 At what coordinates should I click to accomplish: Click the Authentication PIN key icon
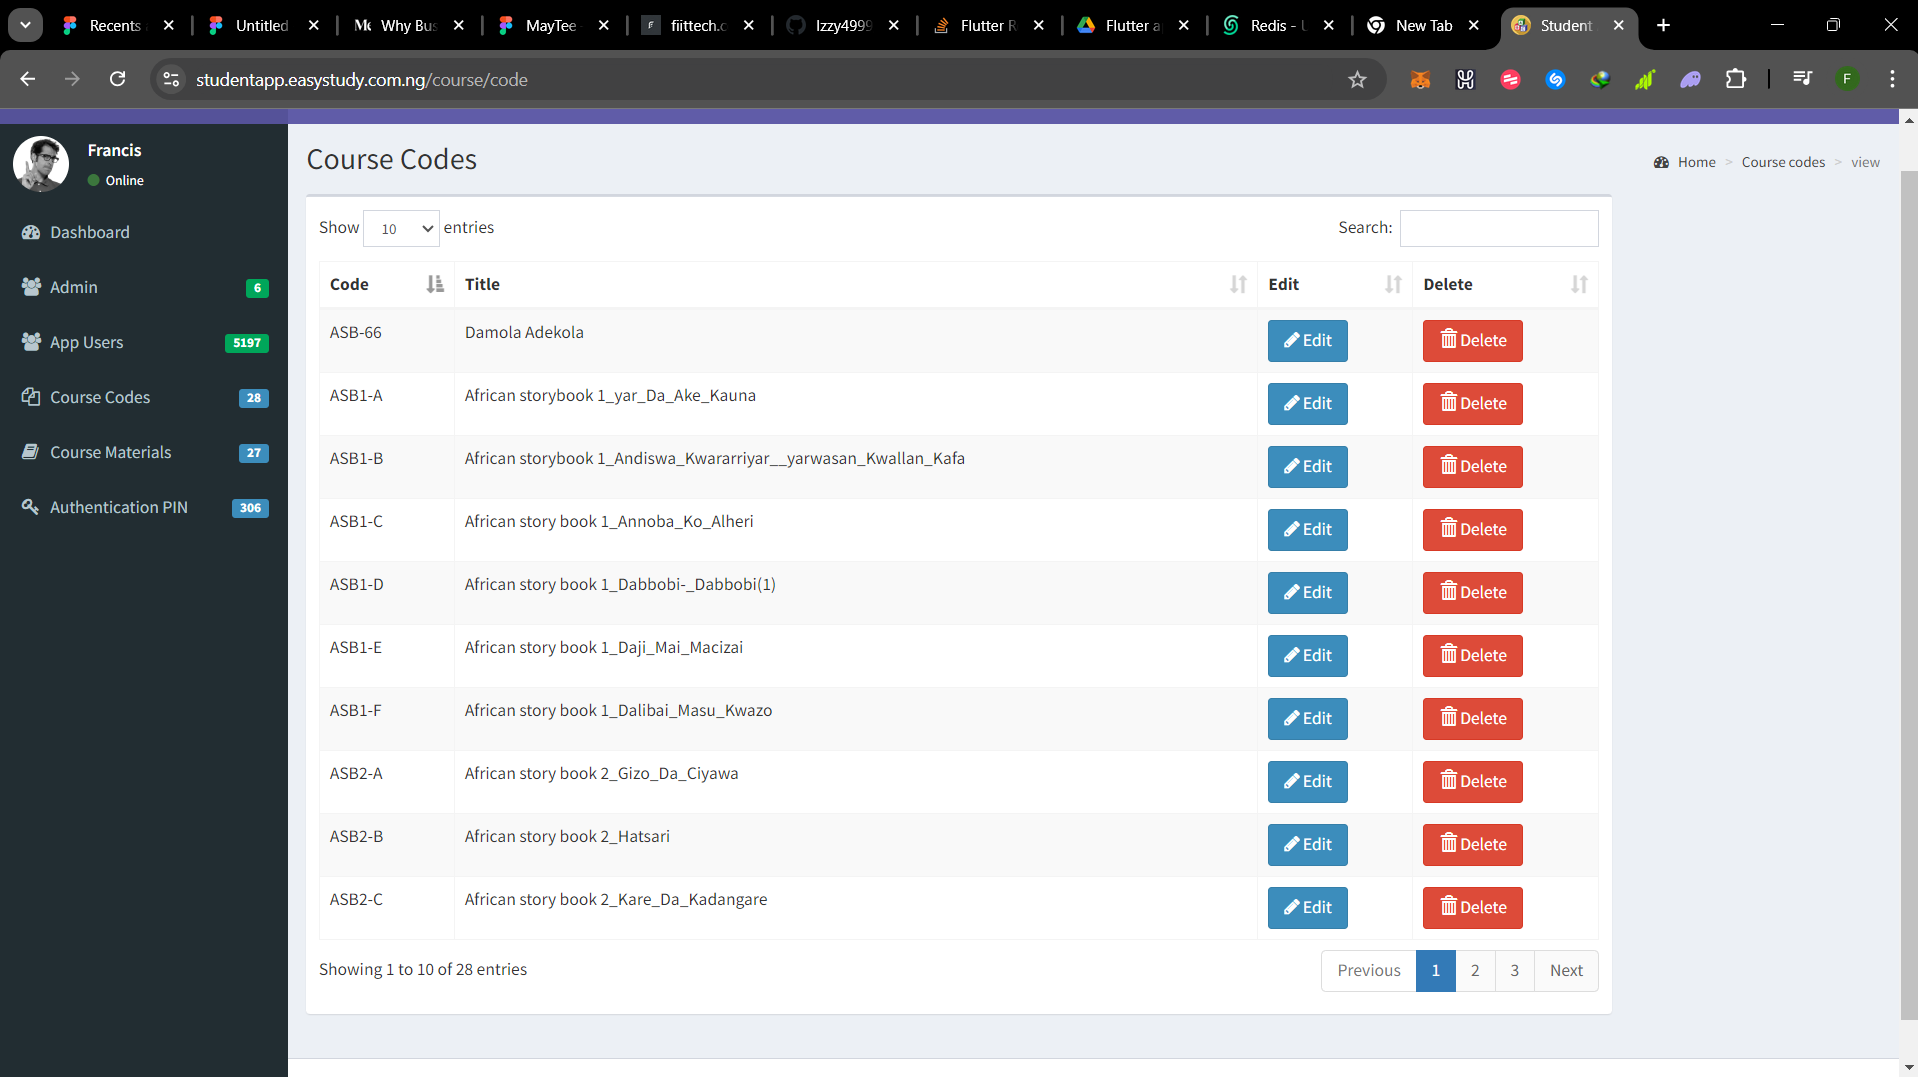[x=31, y=507]
